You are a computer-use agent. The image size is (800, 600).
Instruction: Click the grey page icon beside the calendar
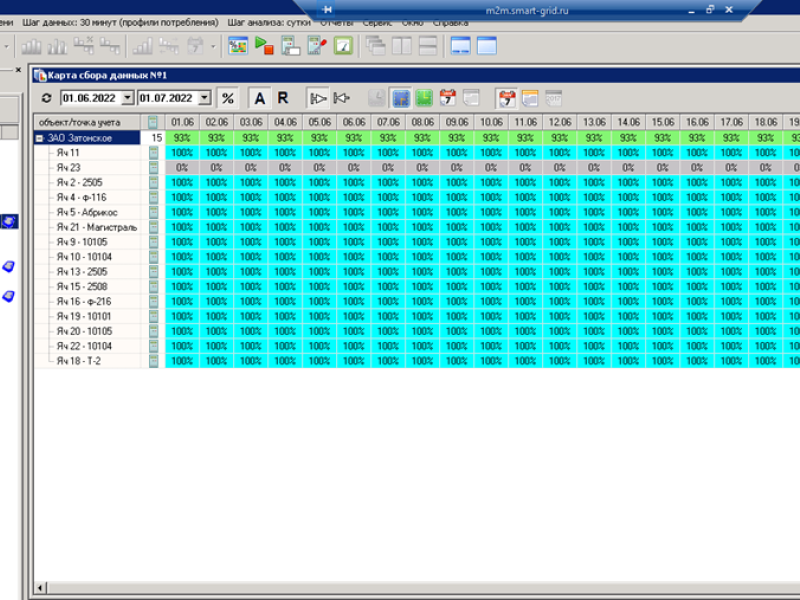(471, 98)
